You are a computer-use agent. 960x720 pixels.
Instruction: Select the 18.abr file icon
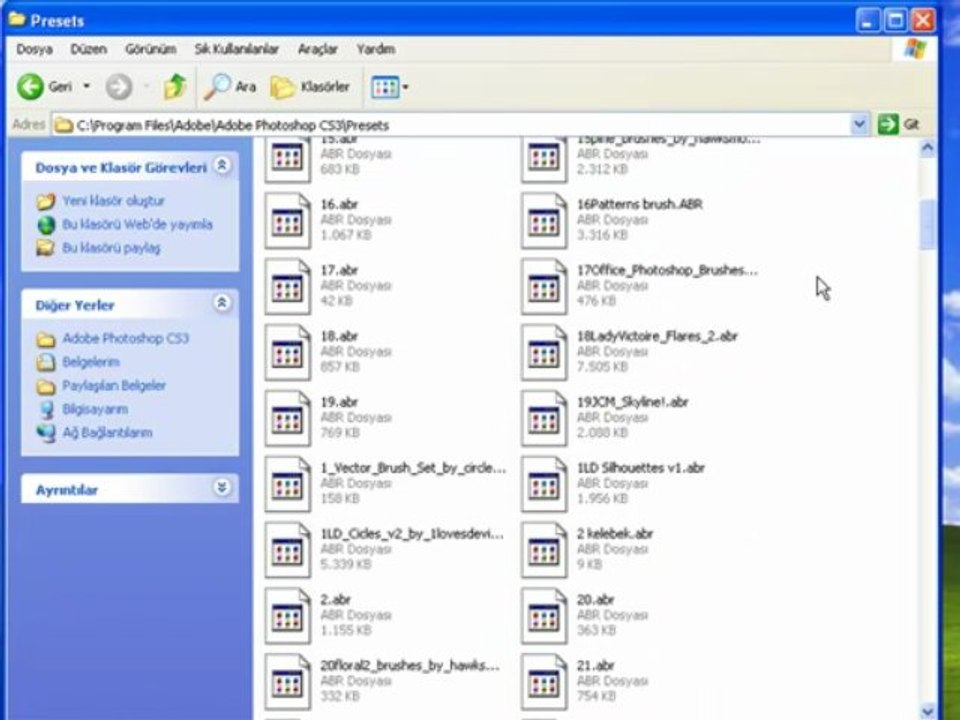click(x=288, y=353)
